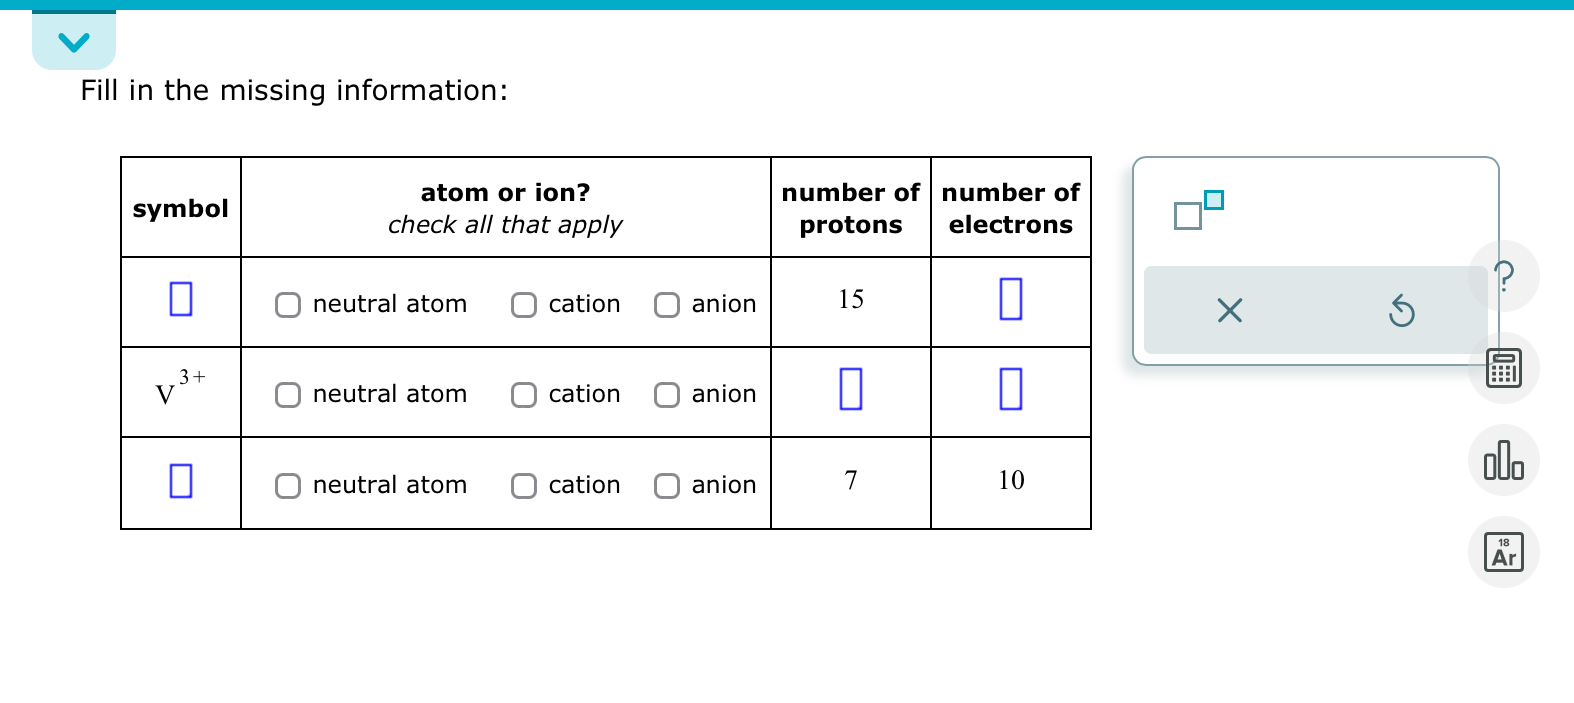Check anion for the third row

pos(666,486)
